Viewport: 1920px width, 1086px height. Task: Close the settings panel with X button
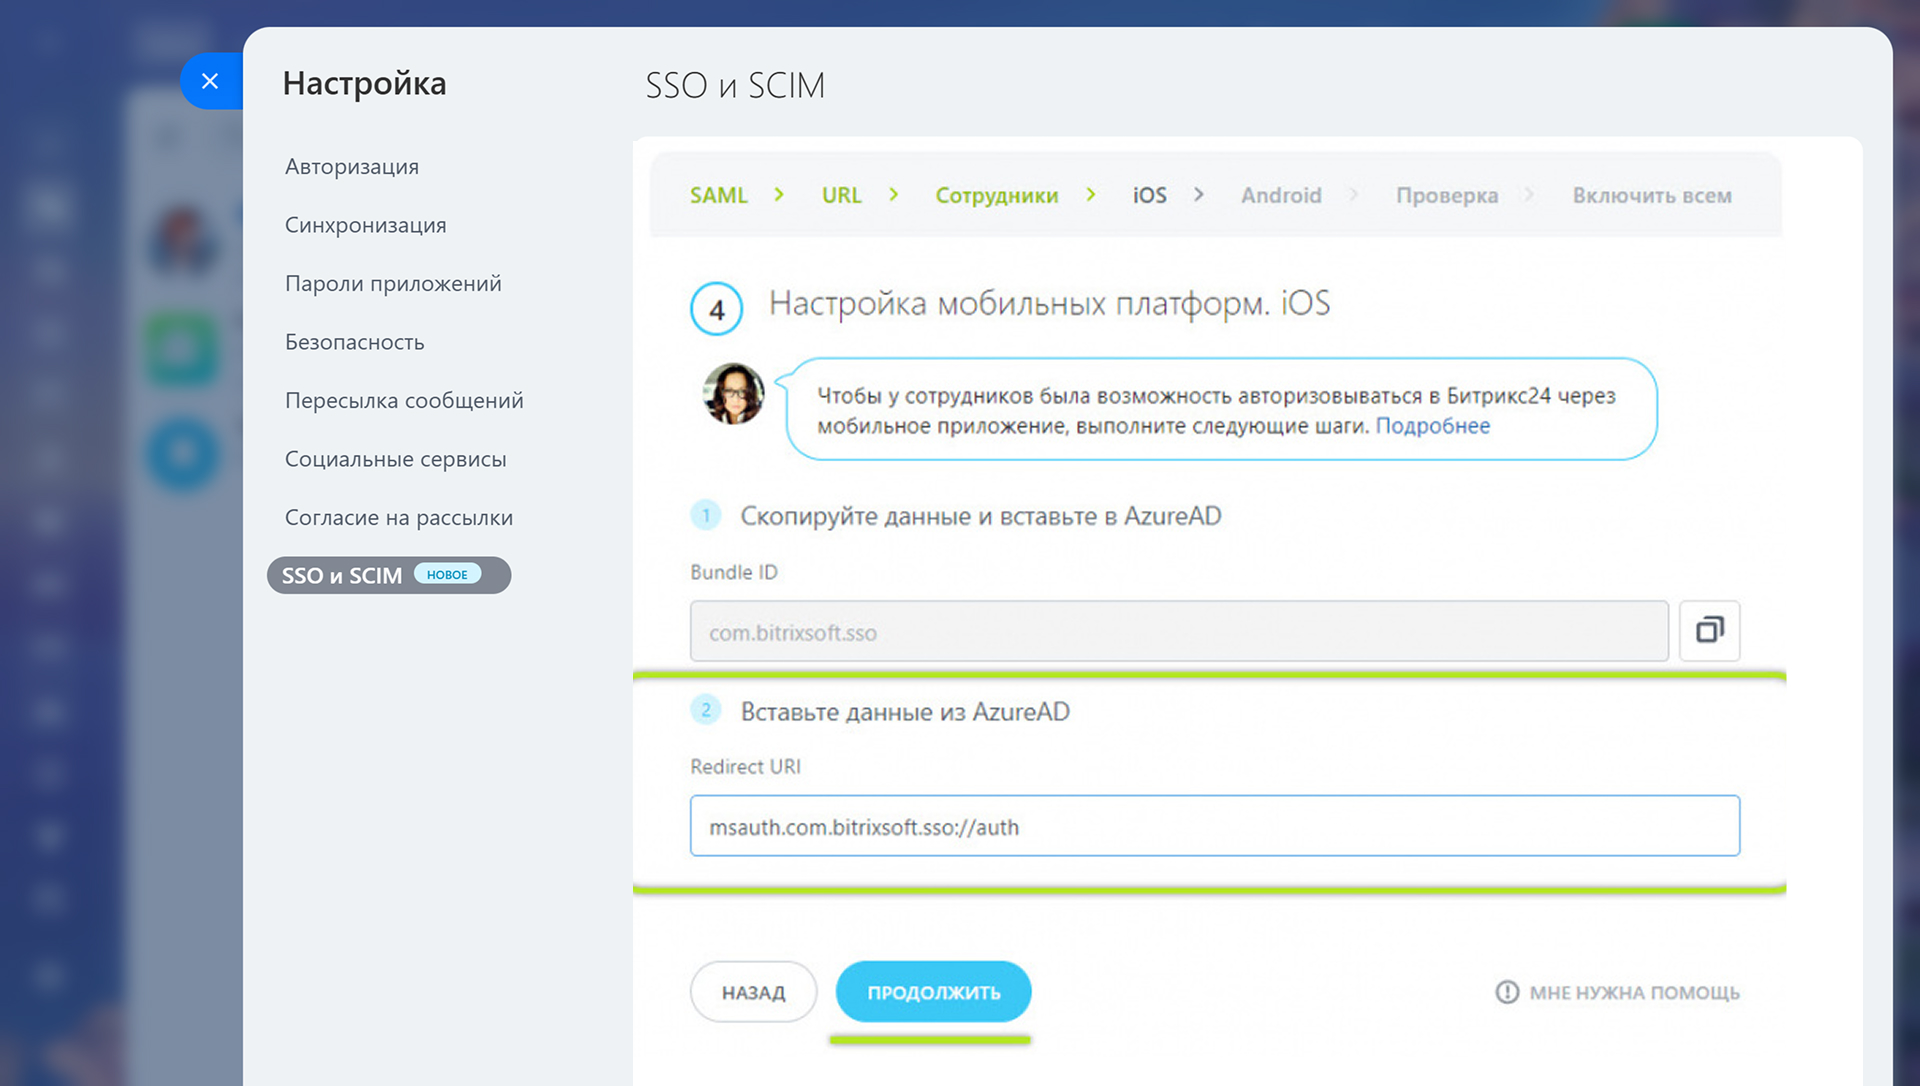point(210,81)
